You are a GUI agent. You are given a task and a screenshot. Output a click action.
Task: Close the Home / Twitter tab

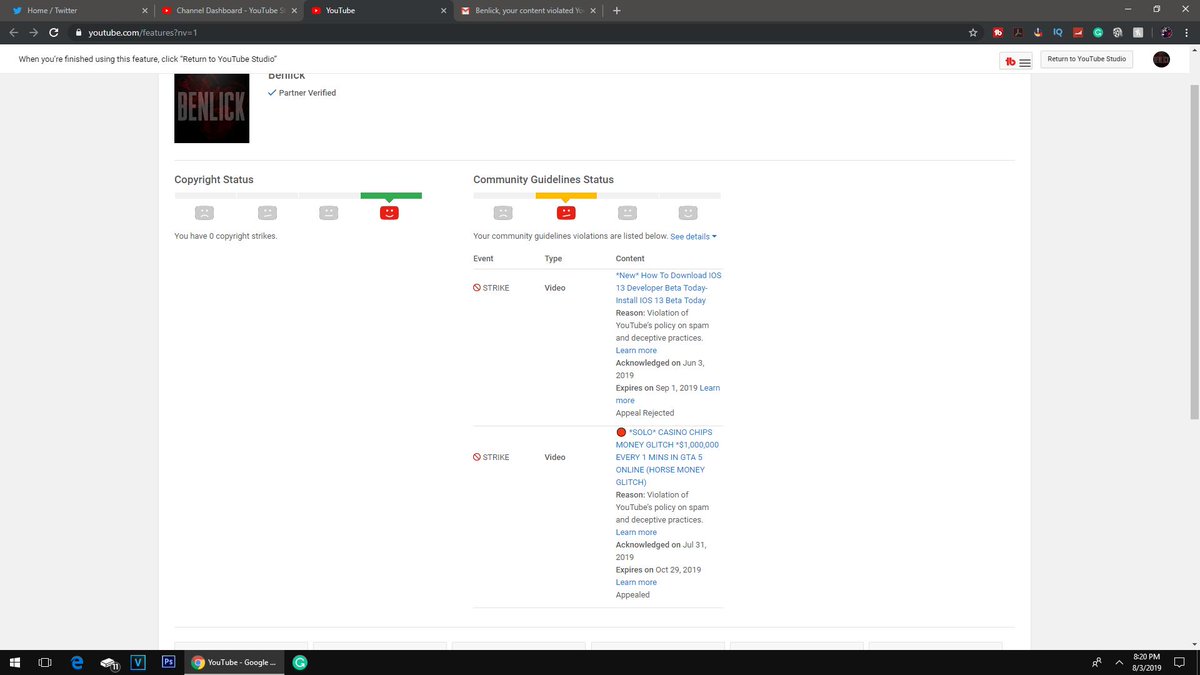click(x=144, y=11)
